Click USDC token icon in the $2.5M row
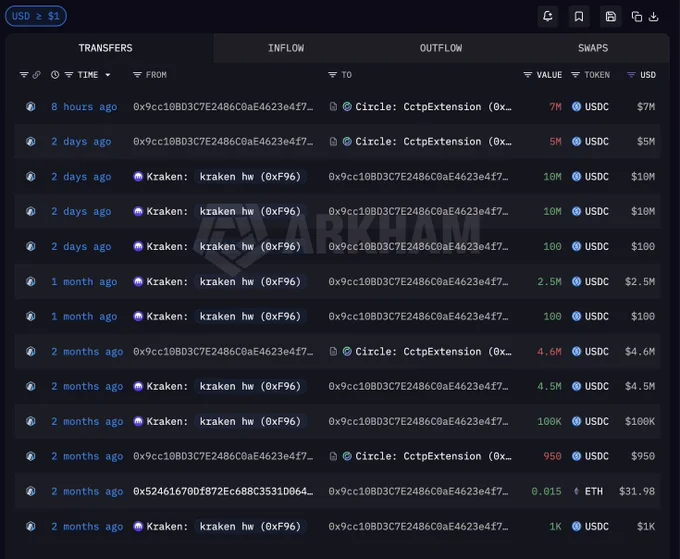Screen dimensions: 680x559 pos(576,281)
